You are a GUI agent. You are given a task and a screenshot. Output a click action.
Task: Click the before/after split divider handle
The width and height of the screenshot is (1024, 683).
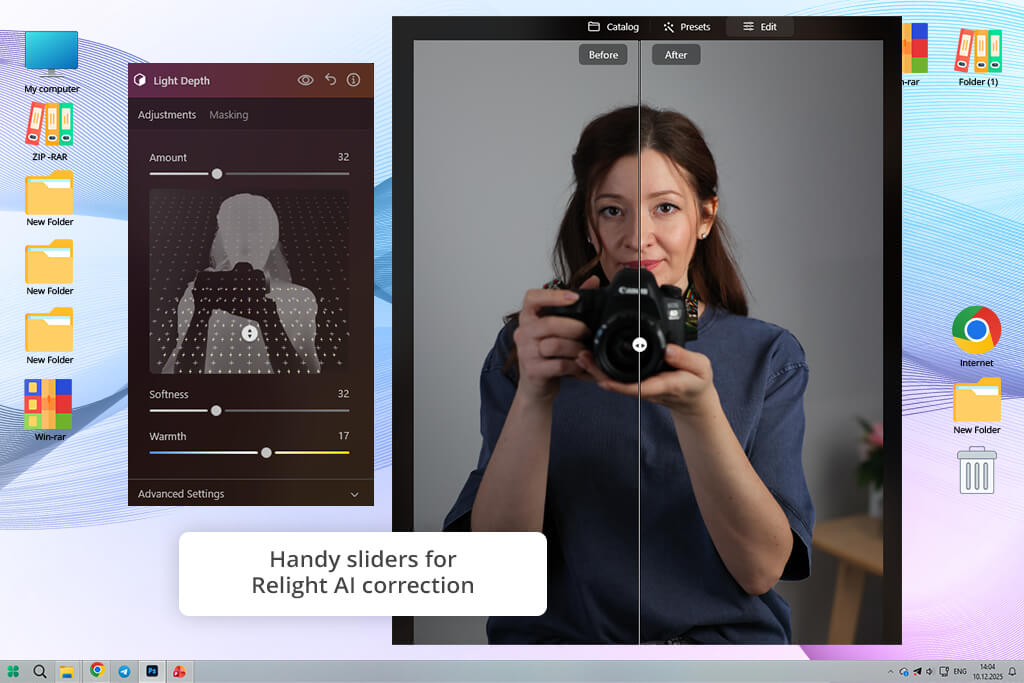tap(639, 345)
